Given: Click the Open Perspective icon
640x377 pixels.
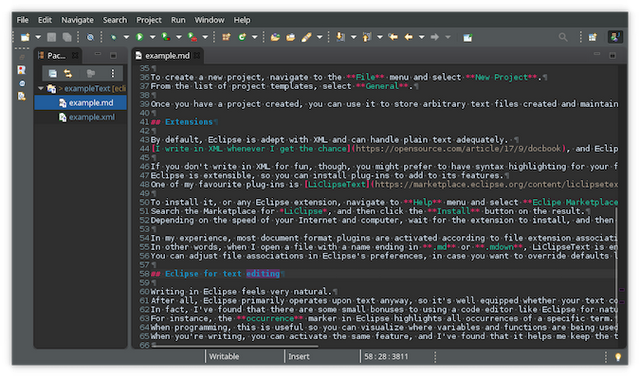Looking at the screenshot, I should [593, 37].
